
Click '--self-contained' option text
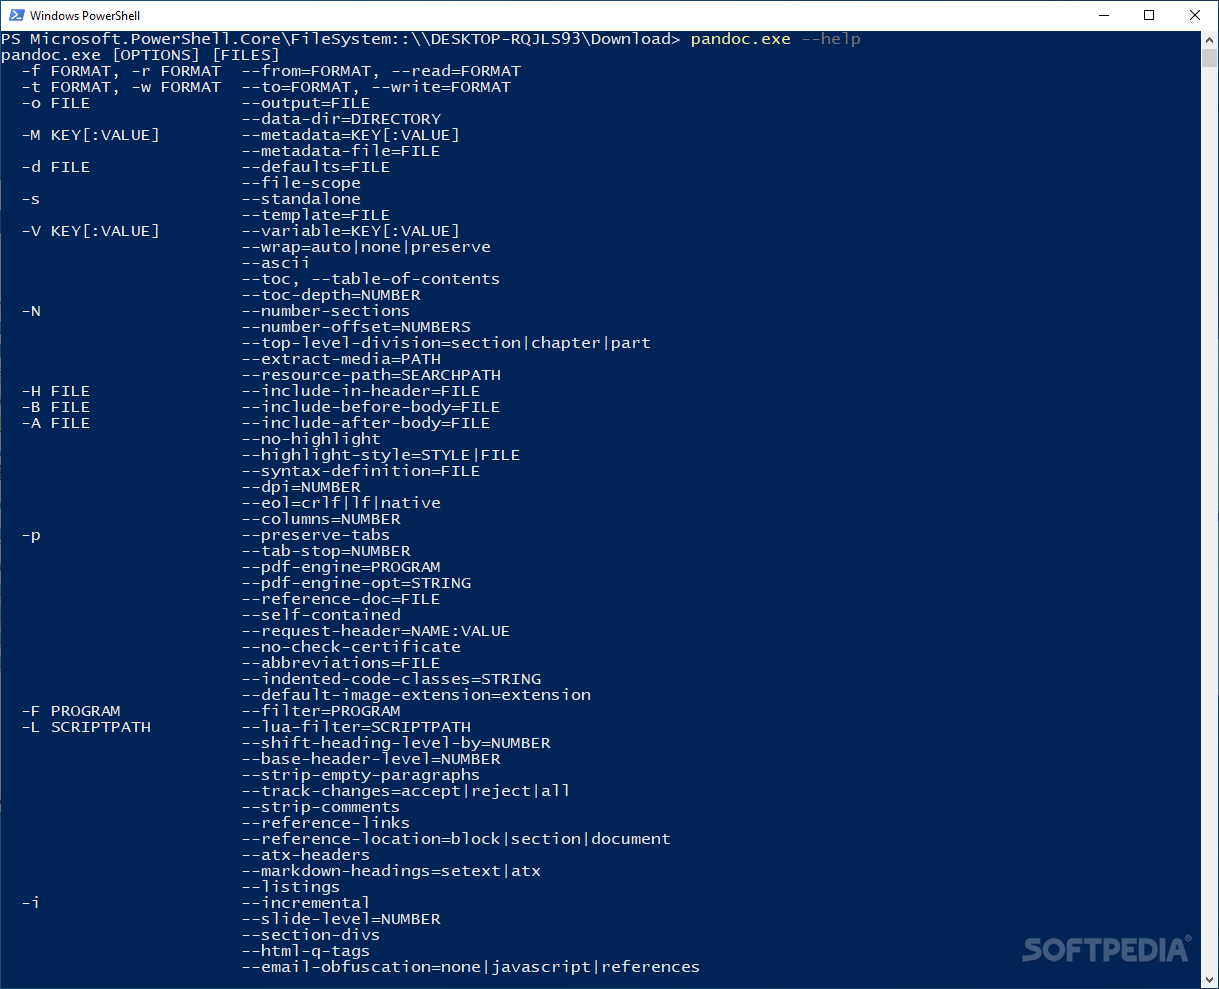coord(321,615)
